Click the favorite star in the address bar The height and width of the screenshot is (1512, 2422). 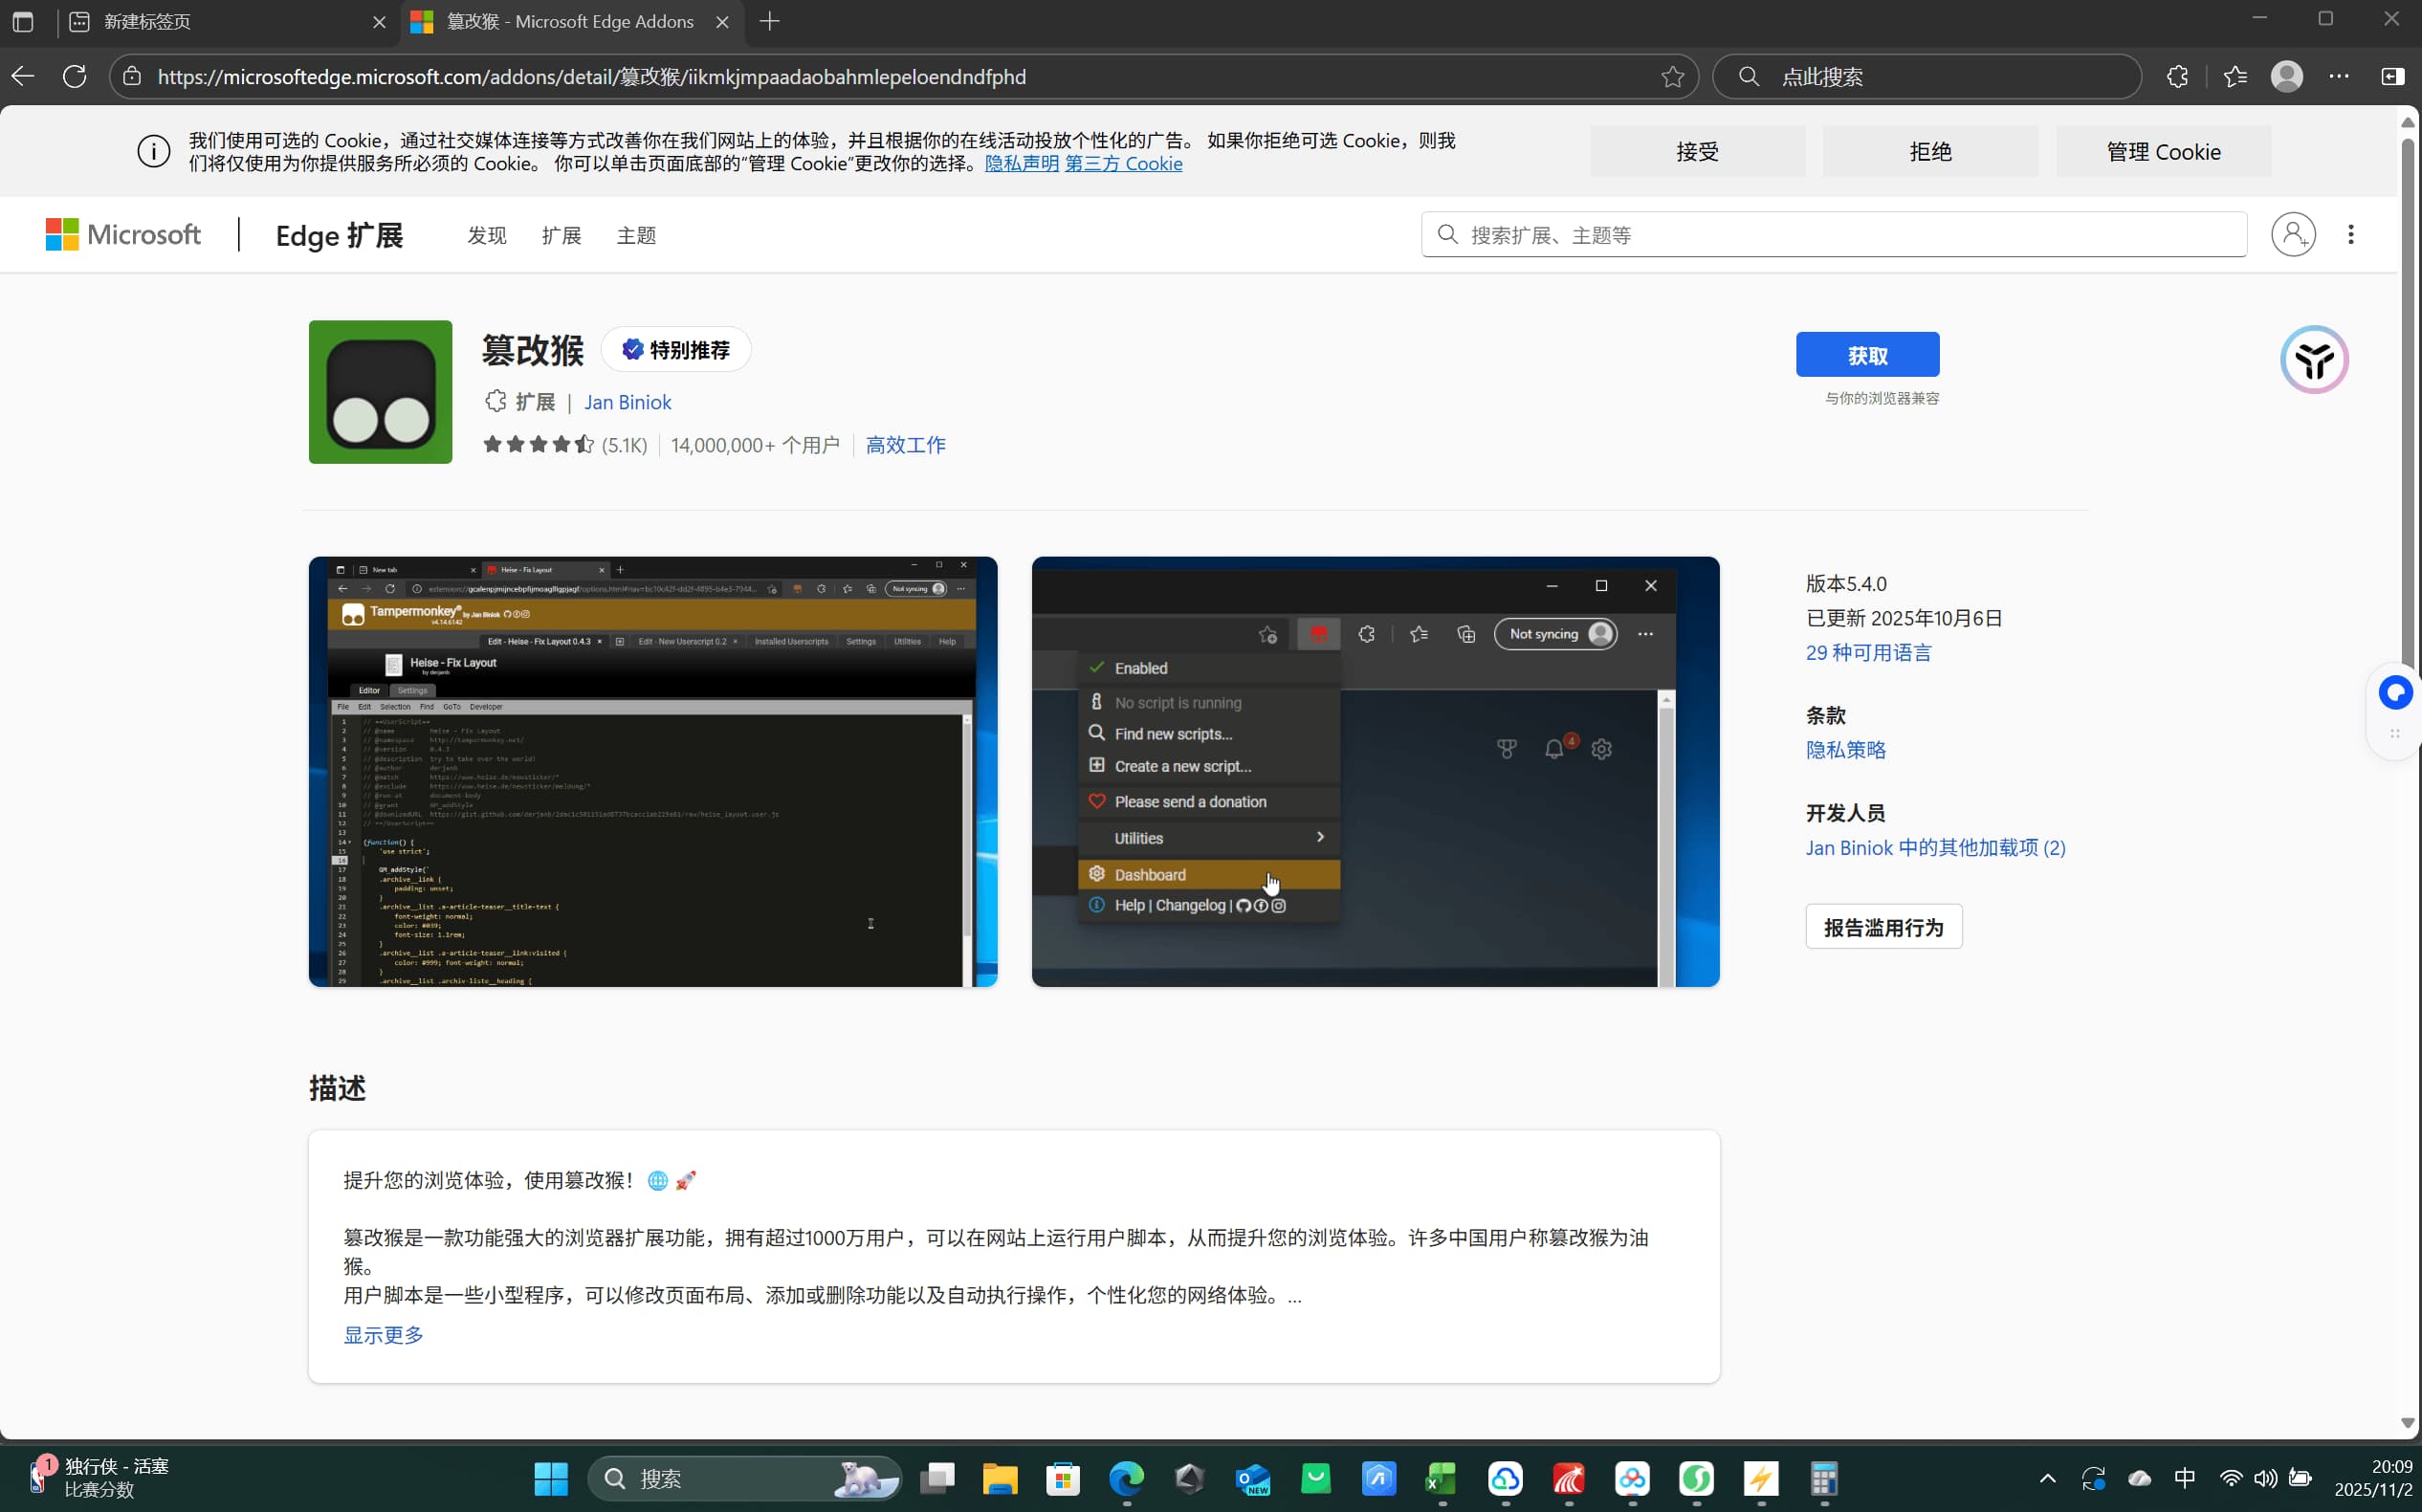[1672, 77]
